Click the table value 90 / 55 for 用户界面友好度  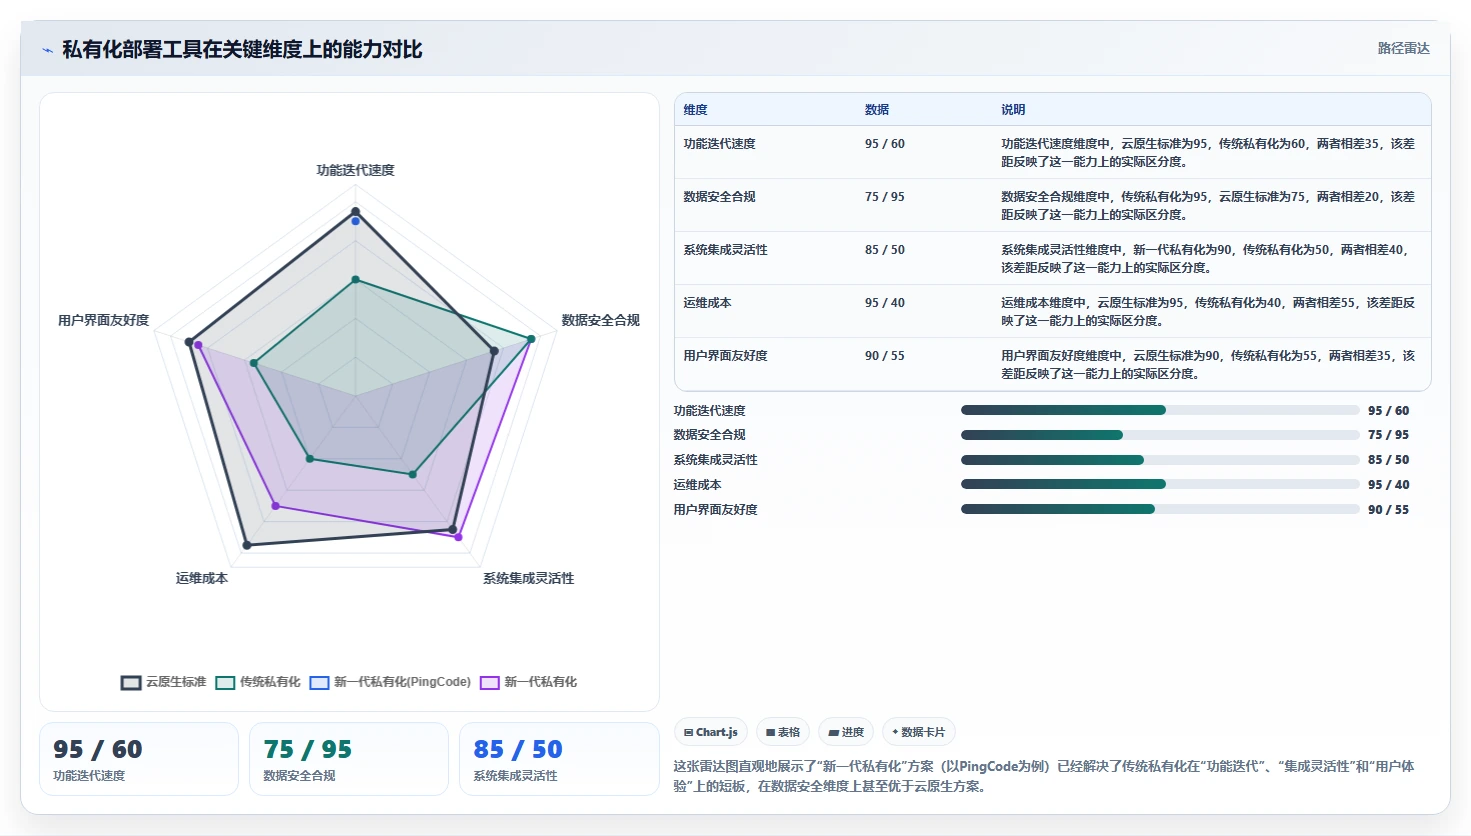click(x=885, y=356)
